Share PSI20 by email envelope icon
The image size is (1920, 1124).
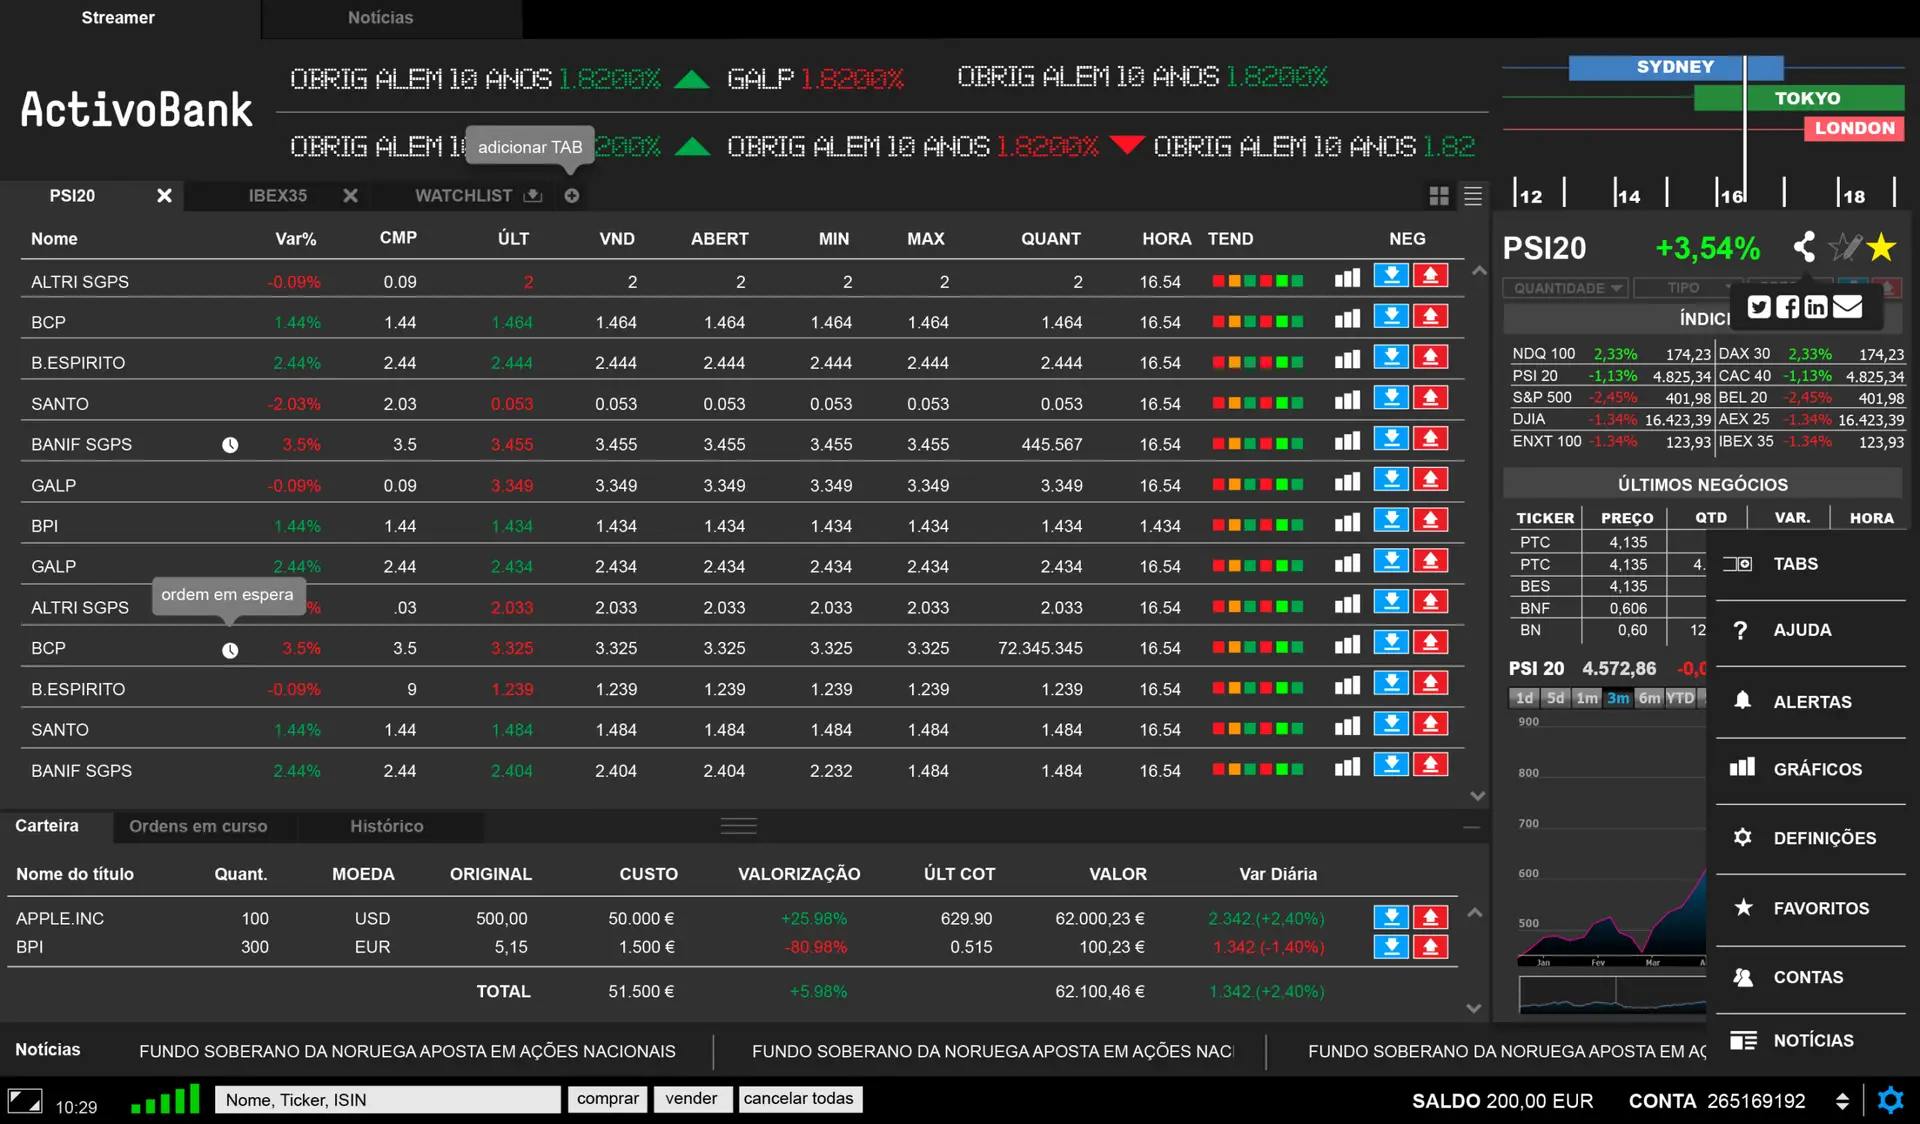(x=1848, y=307)
